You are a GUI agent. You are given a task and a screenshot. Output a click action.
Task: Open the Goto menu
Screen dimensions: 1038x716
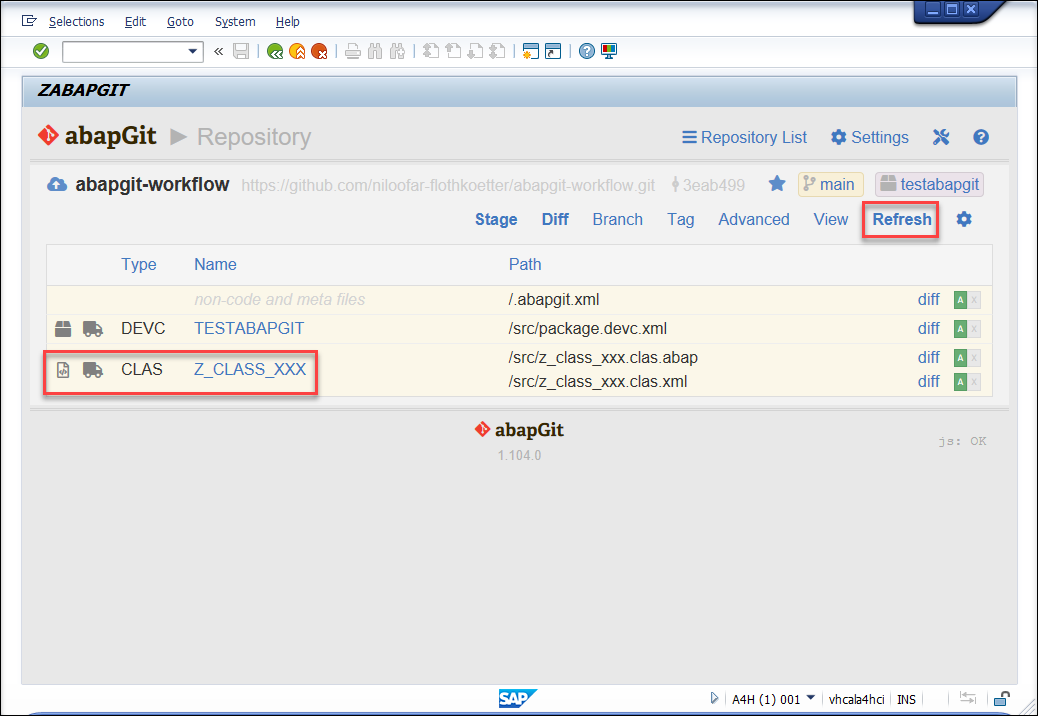tap(180, 21)
